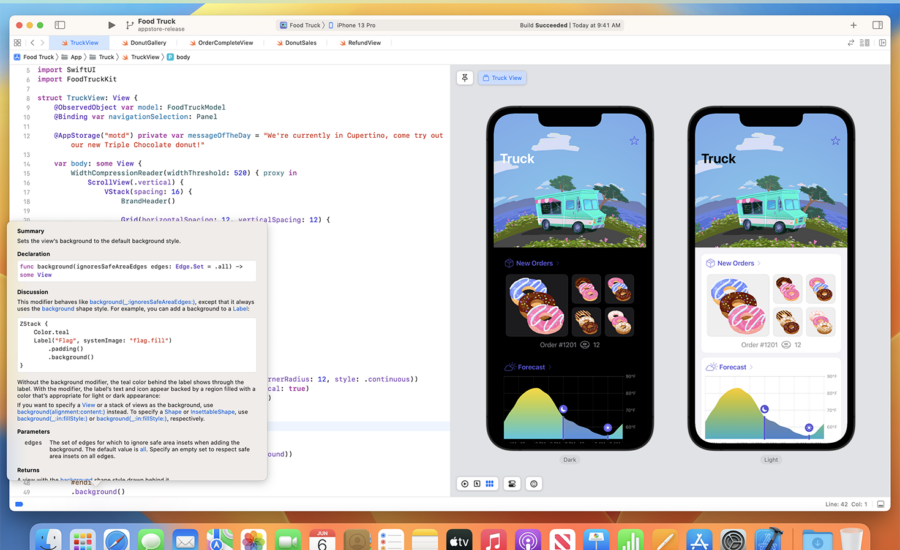Select the Truck View preview chip
This screenshot has width=900, height=550.
click(x=502, y=78)
